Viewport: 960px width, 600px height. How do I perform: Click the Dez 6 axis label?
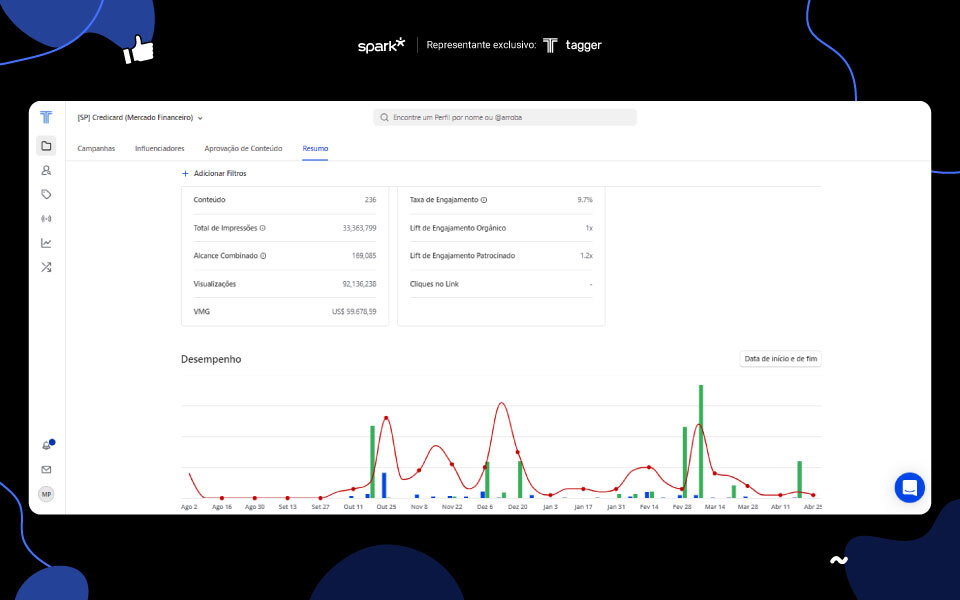485,507
